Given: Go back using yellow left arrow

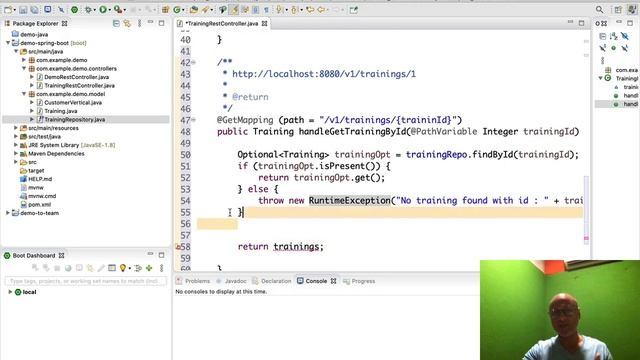Looking at the screenshot, I should pyautogui.click(x=321, y=9).
